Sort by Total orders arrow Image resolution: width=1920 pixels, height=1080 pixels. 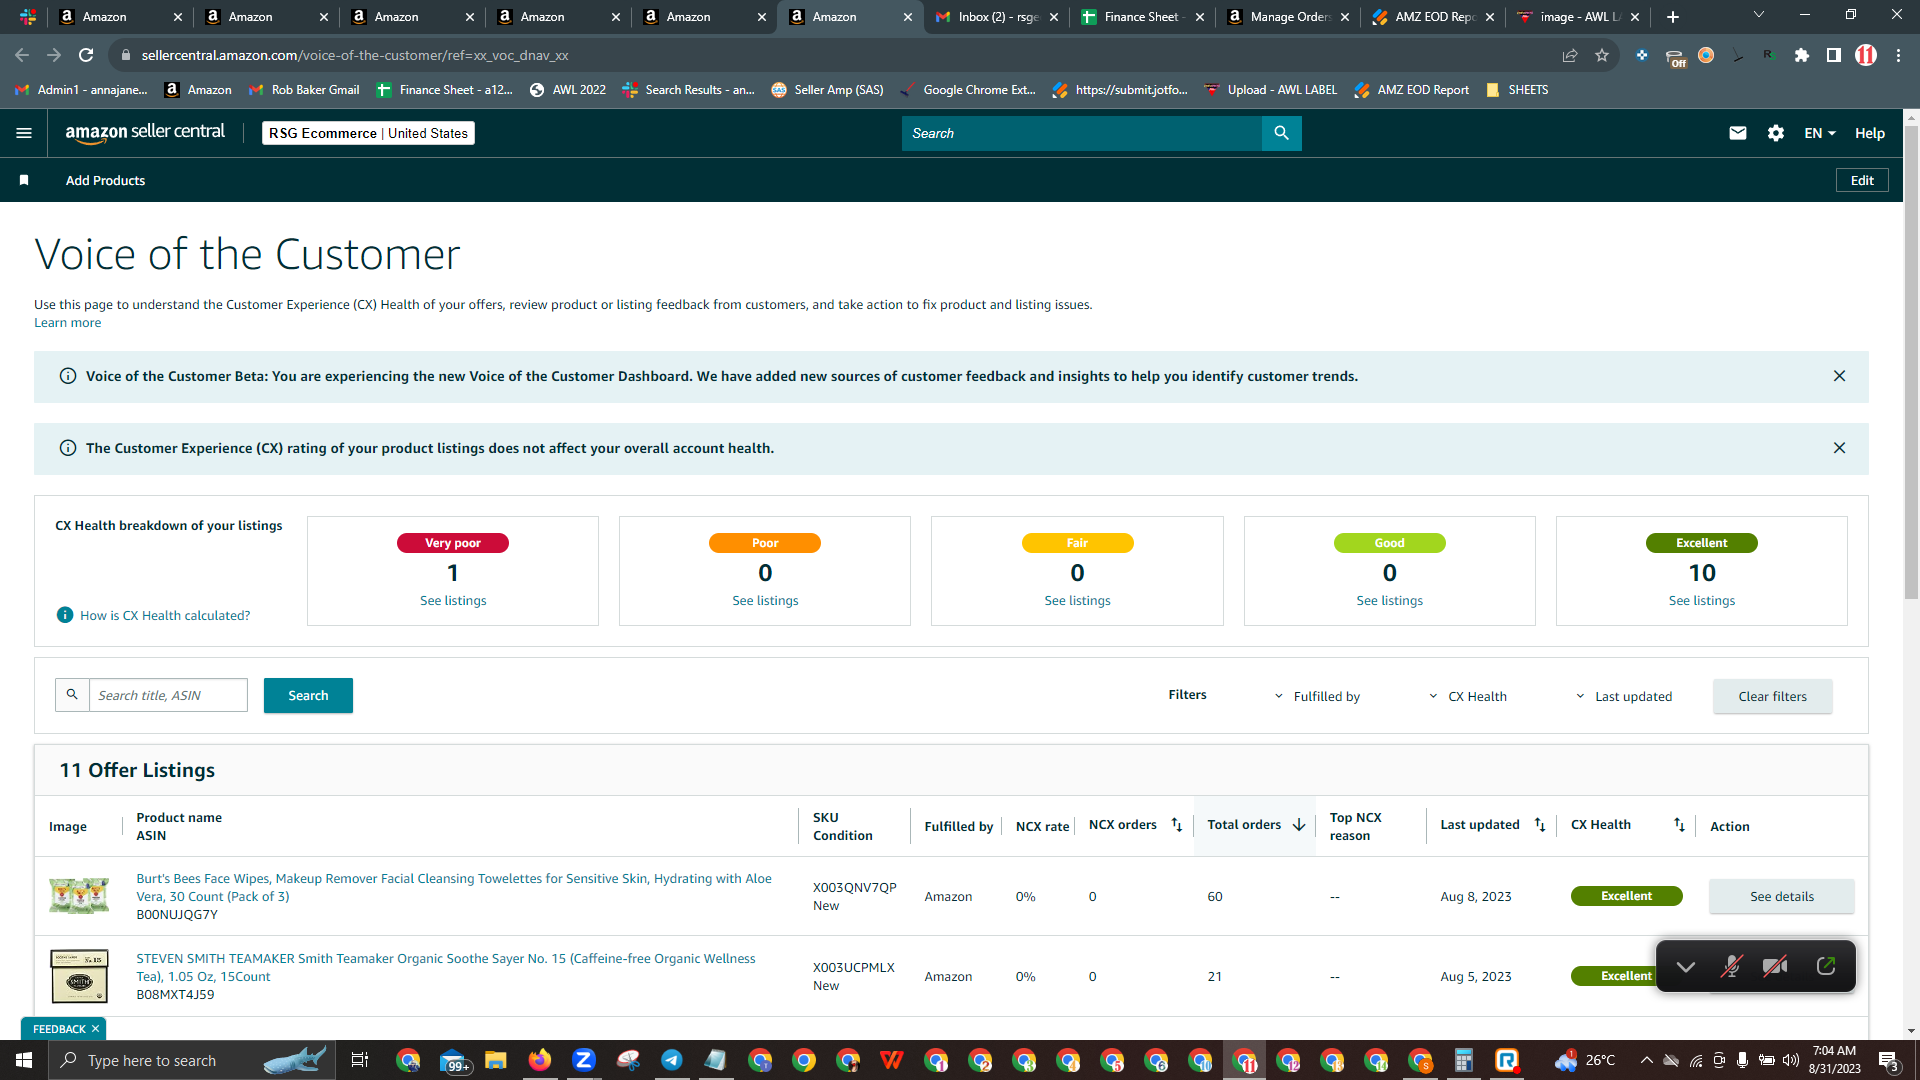click(1299, 825)
